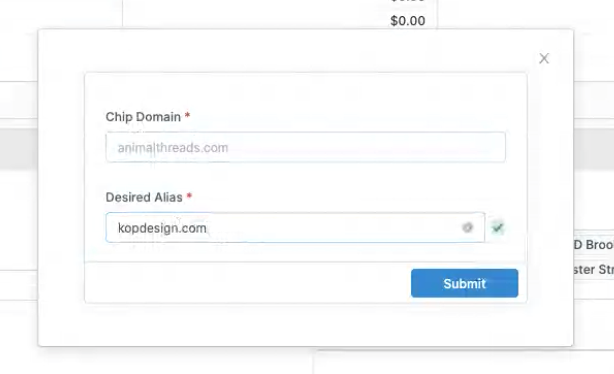Select the red asterisk next to Chip Domain
This screenshot has height=374, width=614.
pyautogui.click(x=187, y=115)
